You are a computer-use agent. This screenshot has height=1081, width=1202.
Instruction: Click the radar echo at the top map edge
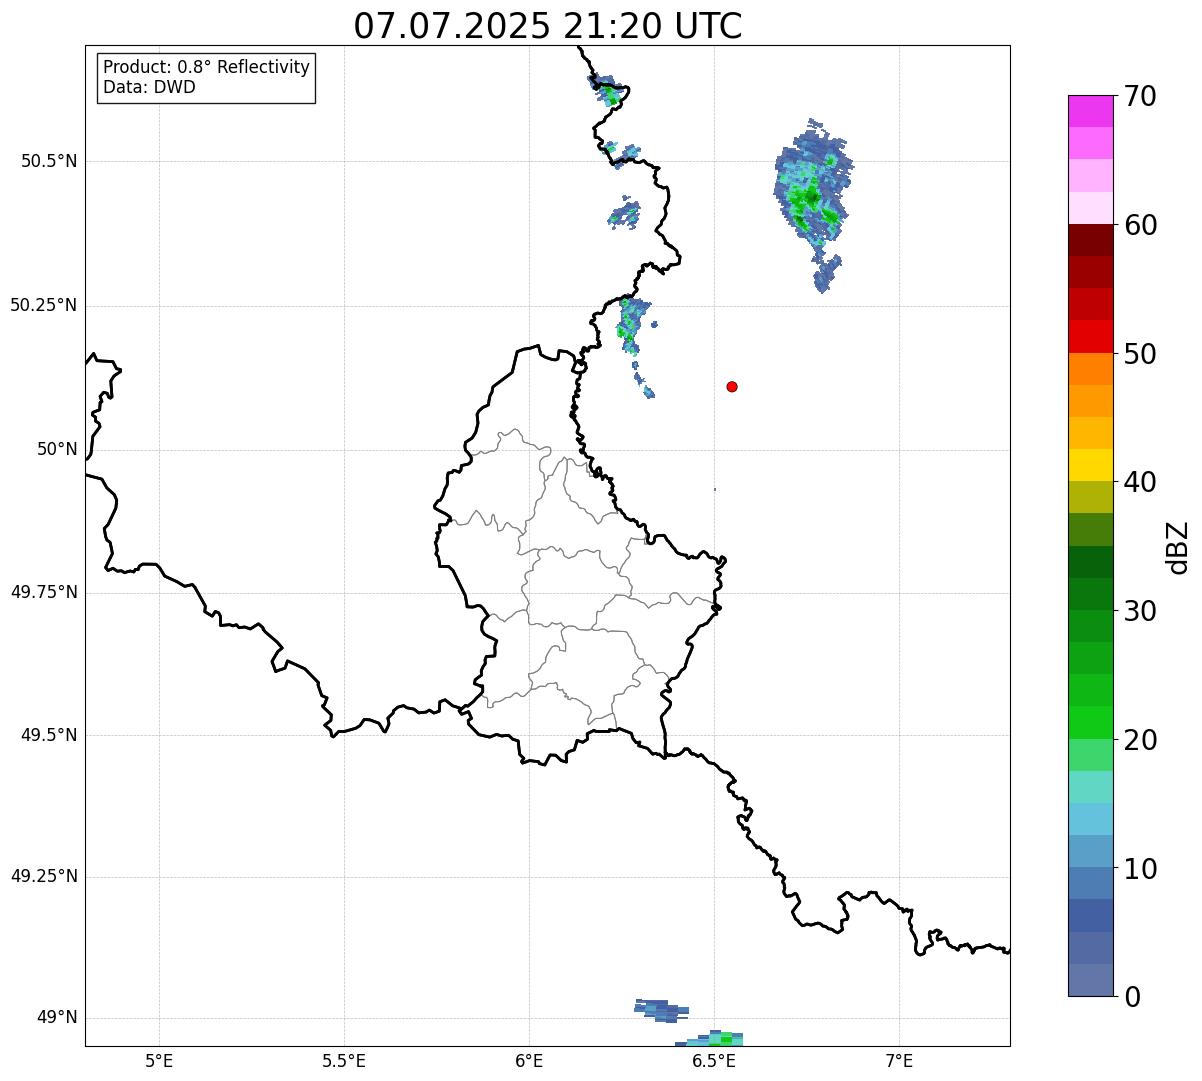(608, 90)
